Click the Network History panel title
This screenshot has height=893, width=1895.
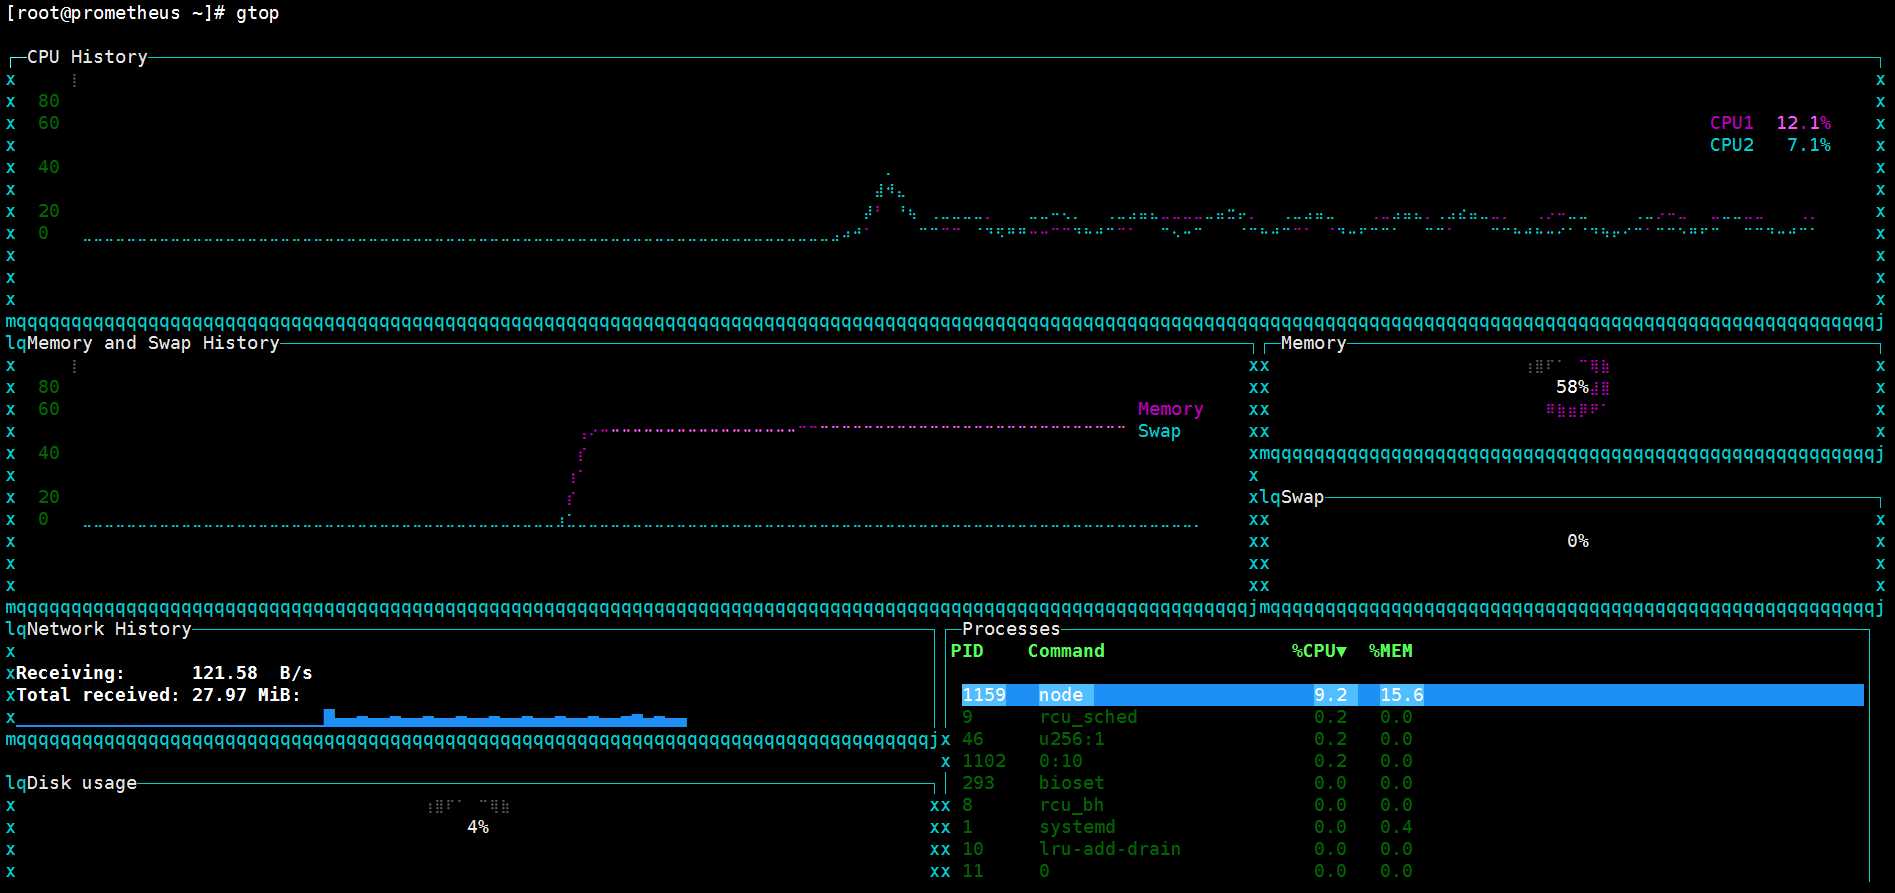click(x=109, y=629)
